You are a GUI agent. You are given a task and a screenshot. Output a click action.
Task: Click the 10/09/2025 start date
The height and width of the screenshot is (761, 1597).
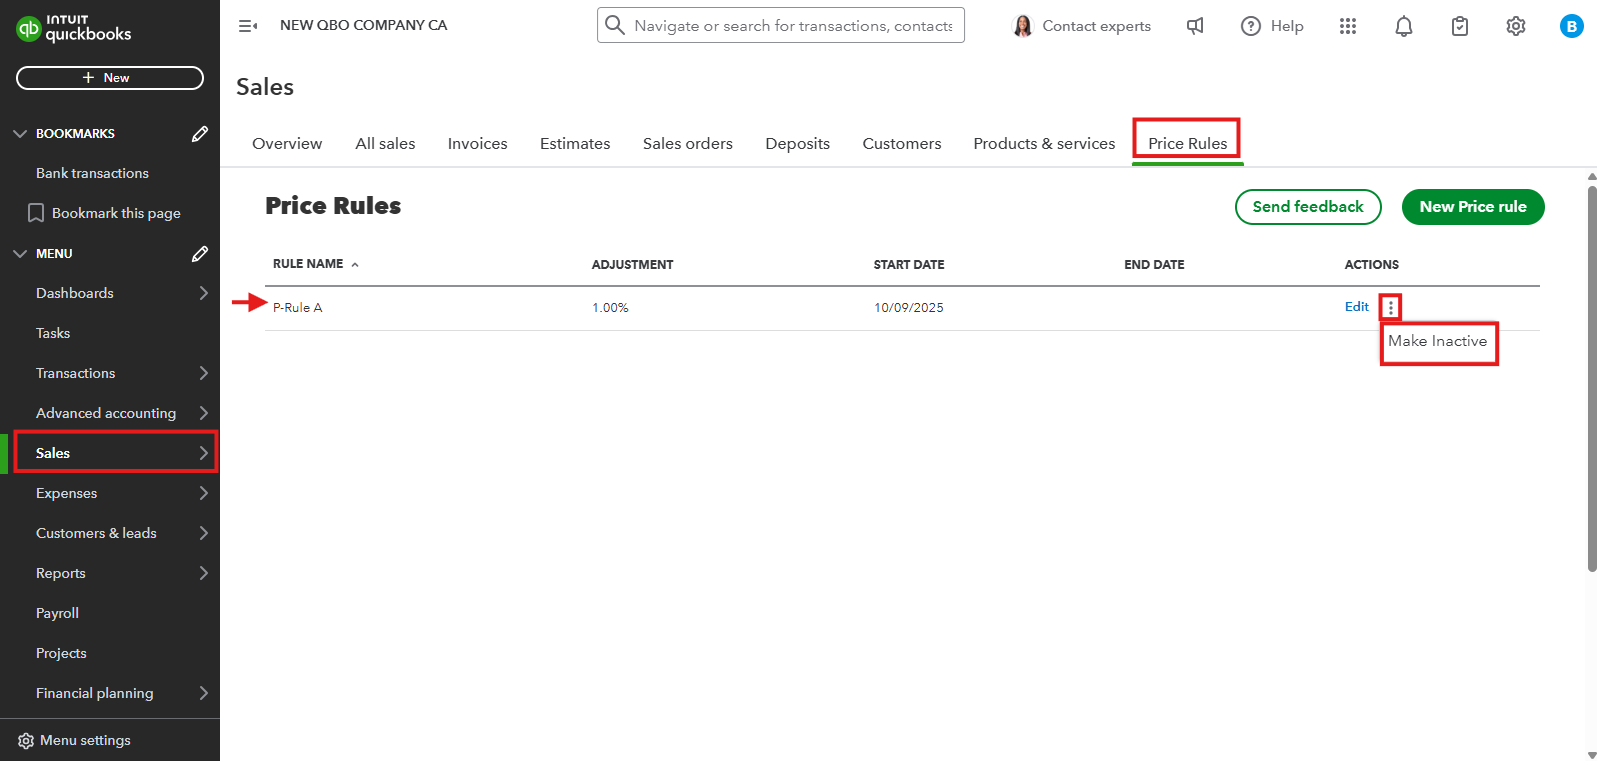tap(908, 308)
